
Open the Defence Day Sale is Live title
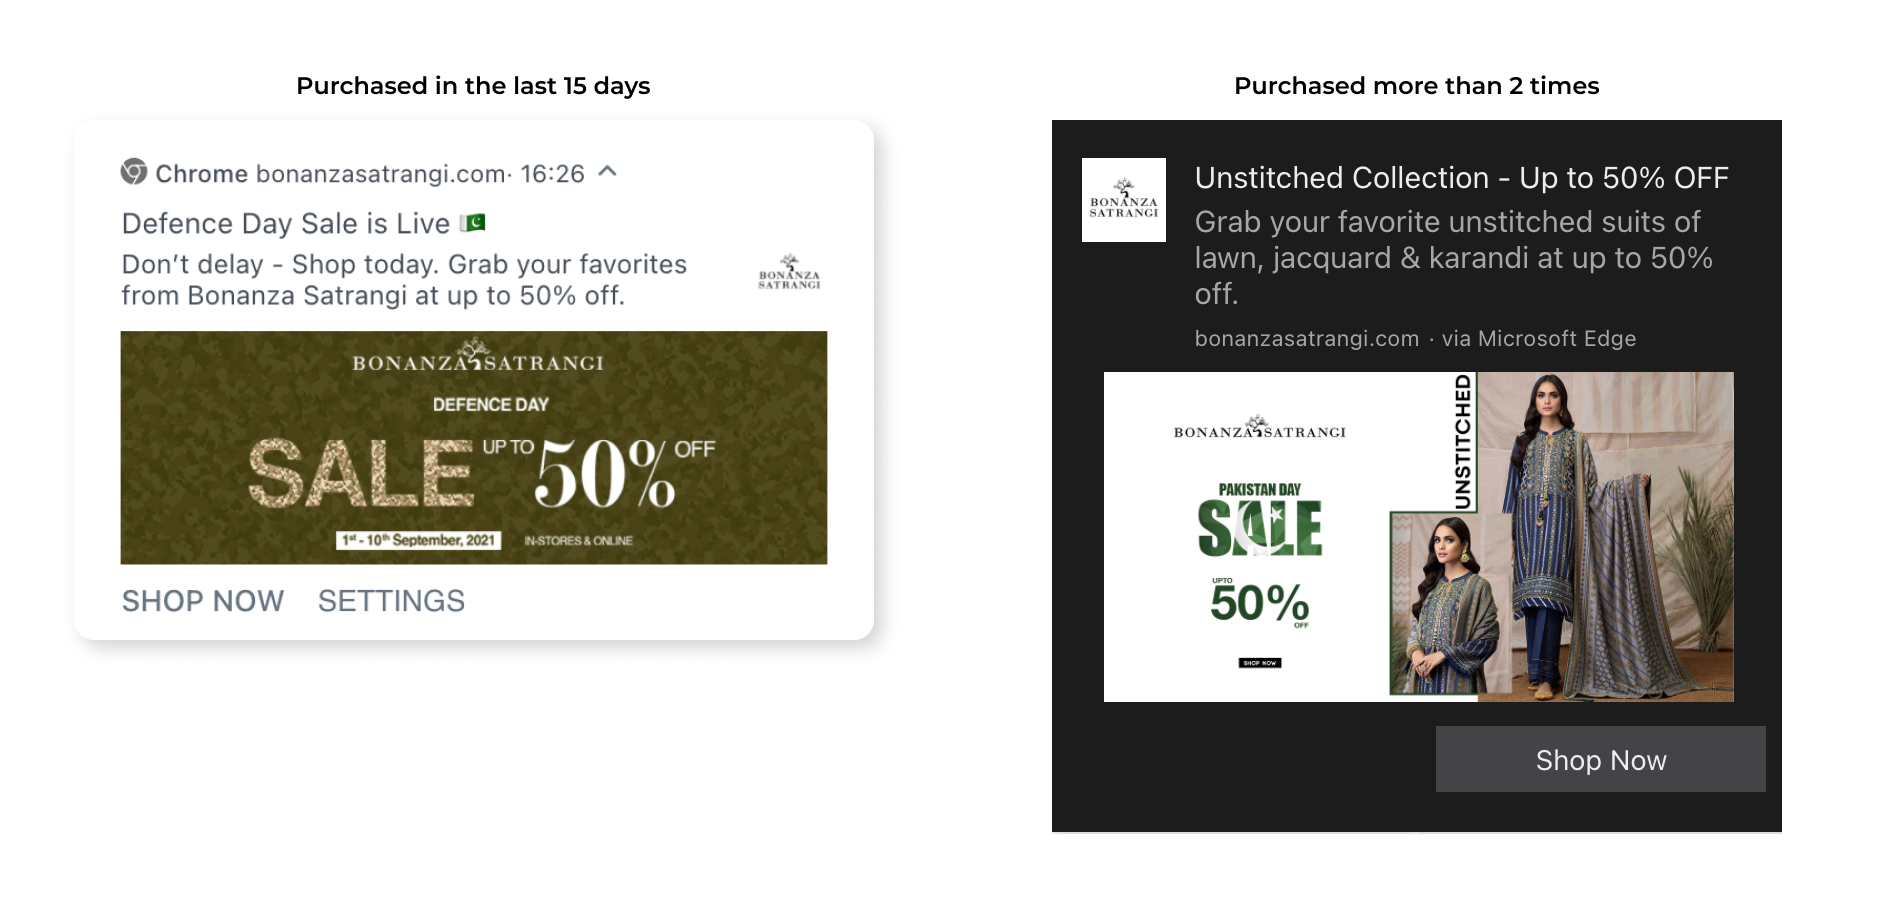tap(285, 223)
